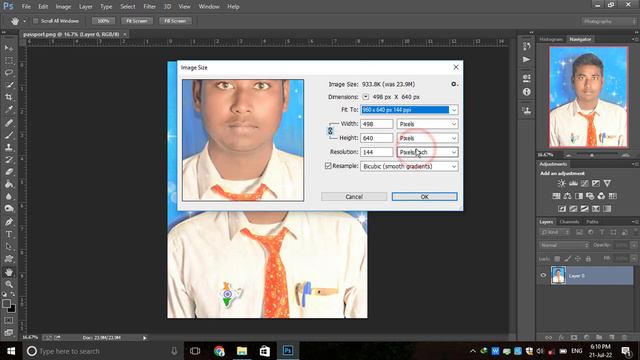Click the Fill Screen button
The width and height of the screenshot is (640, 360).
(x=175, y=21)
